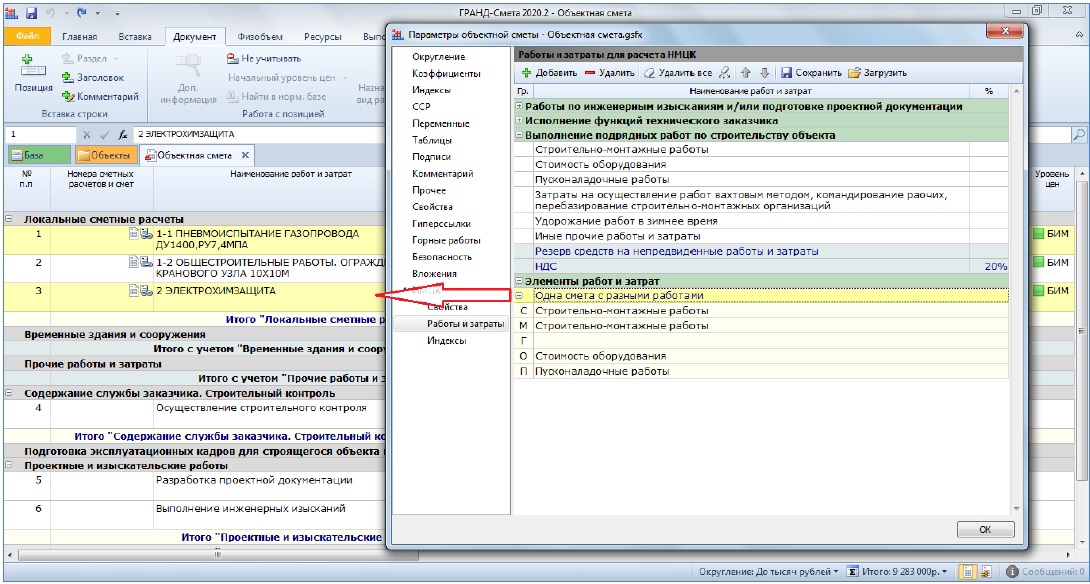This screenshot has width=1090, height=584.
Task: Move the row down with the down arrow
Action: point(764,73)
